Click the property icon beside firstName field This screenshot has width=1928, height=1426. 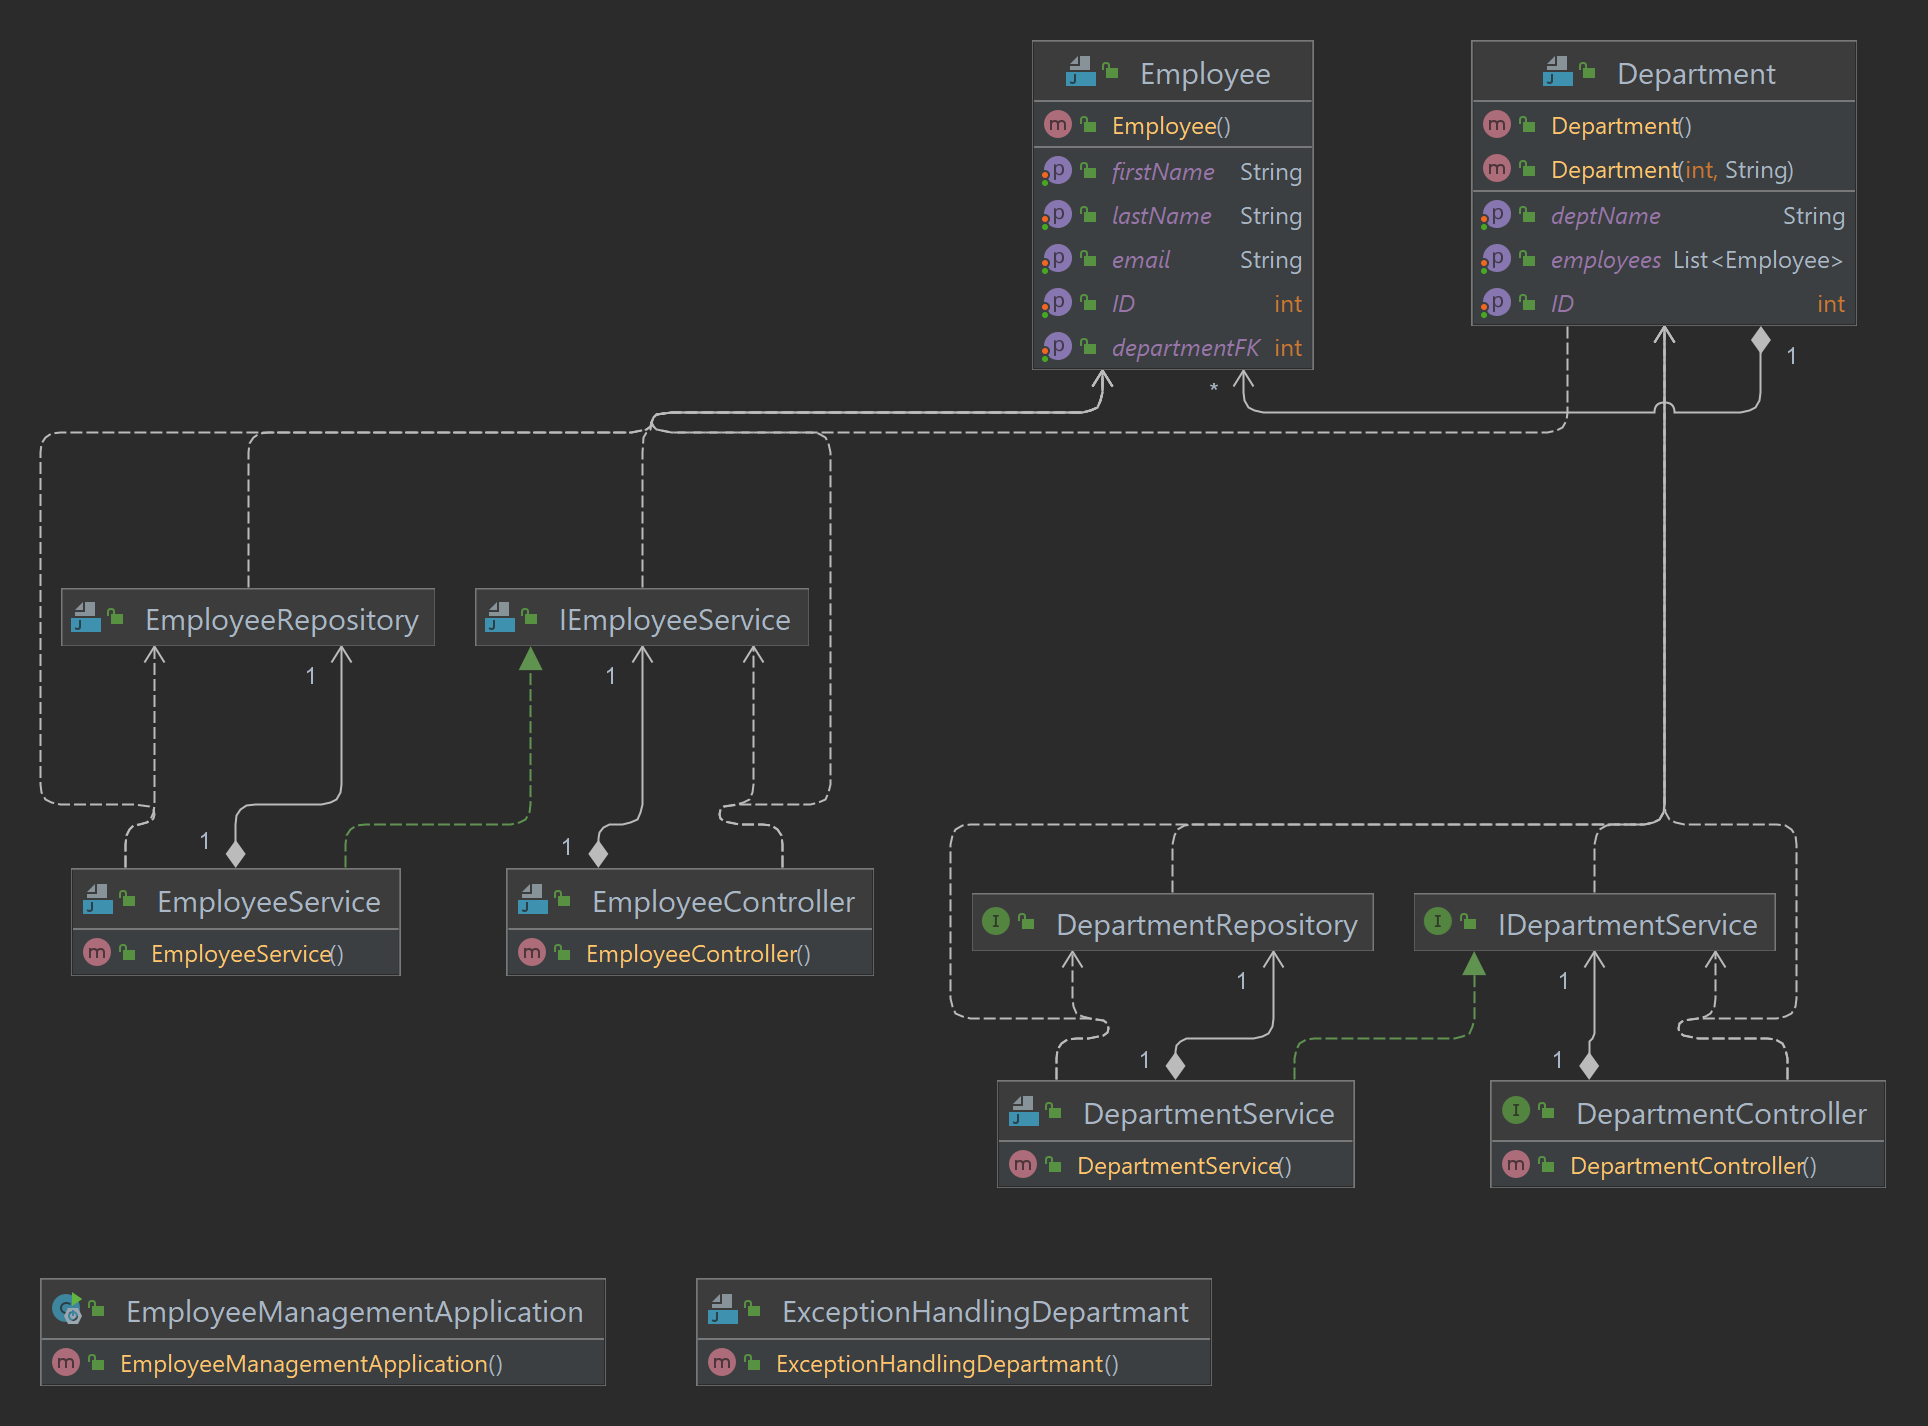[x=1057, y=171]
